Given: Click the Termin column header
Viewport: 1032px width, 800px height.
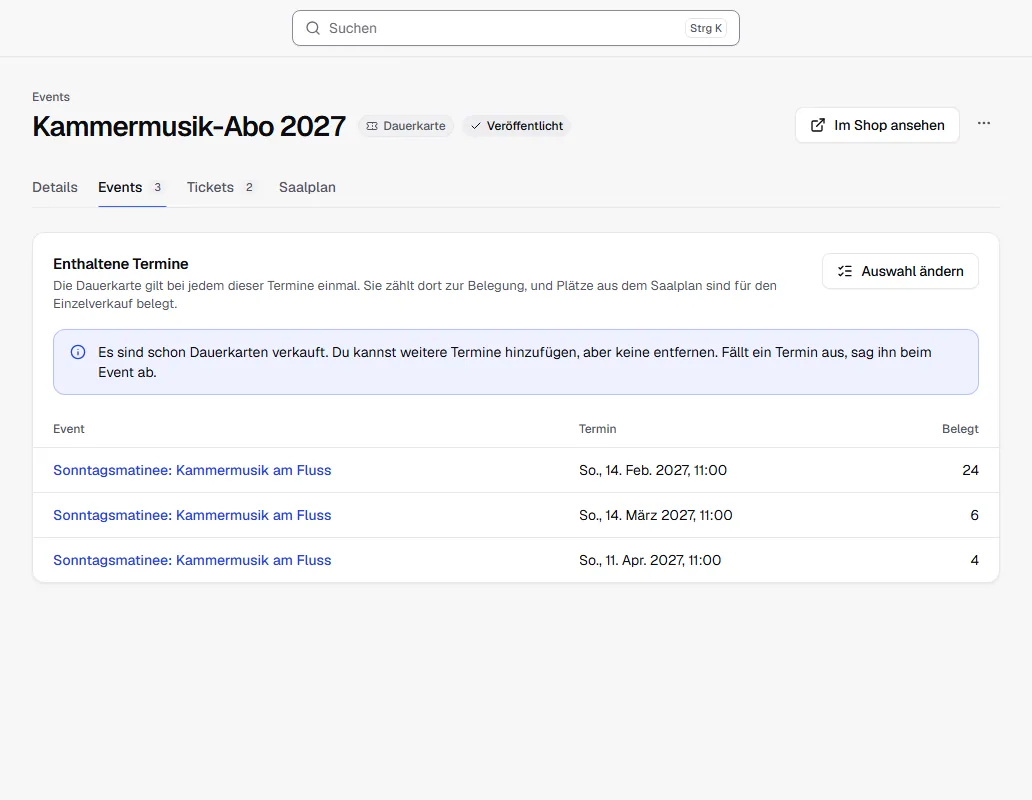Looking at the screenshot, I should 598,429.
